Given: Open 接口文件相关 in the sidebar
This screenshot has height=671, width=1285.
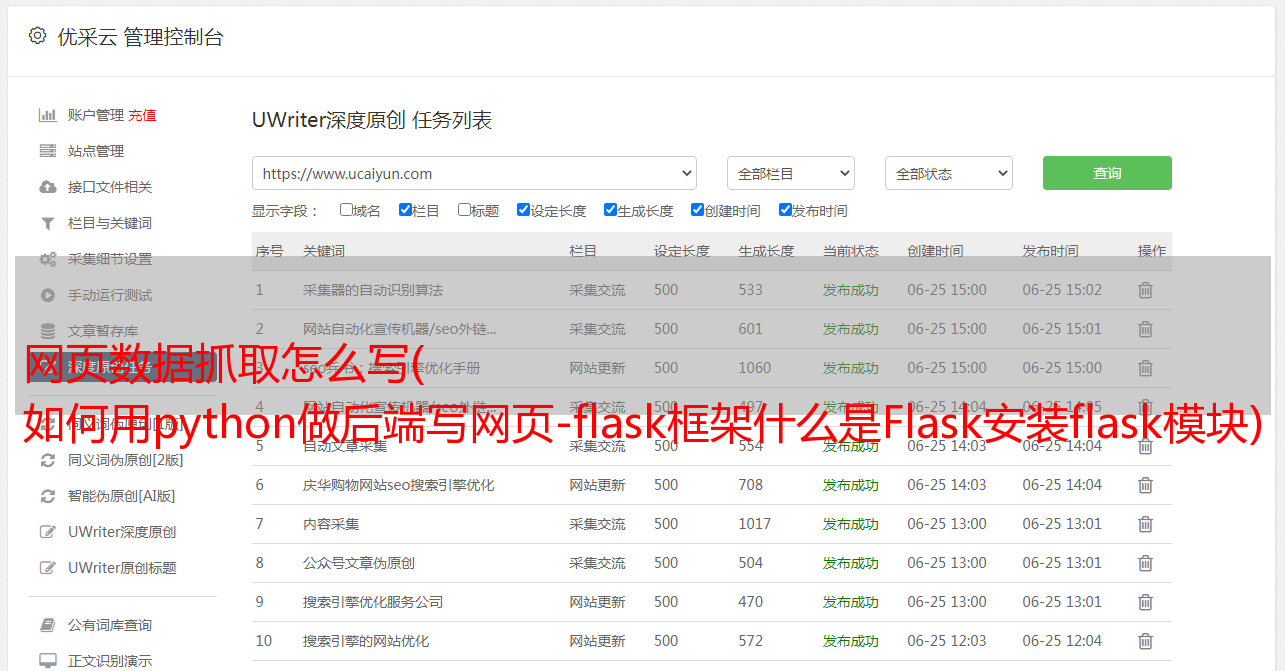Looking at the screenshot, I should tap(110, 187).
